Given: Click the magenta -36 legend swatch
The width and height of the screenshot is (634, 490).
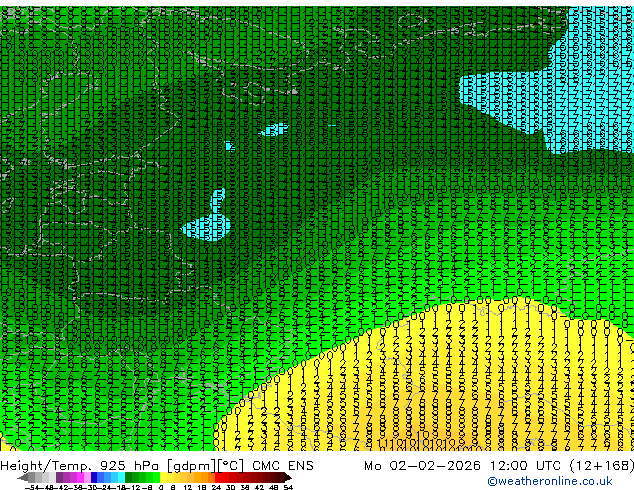Looking at the screenshot, I should [x=80, y=478].
